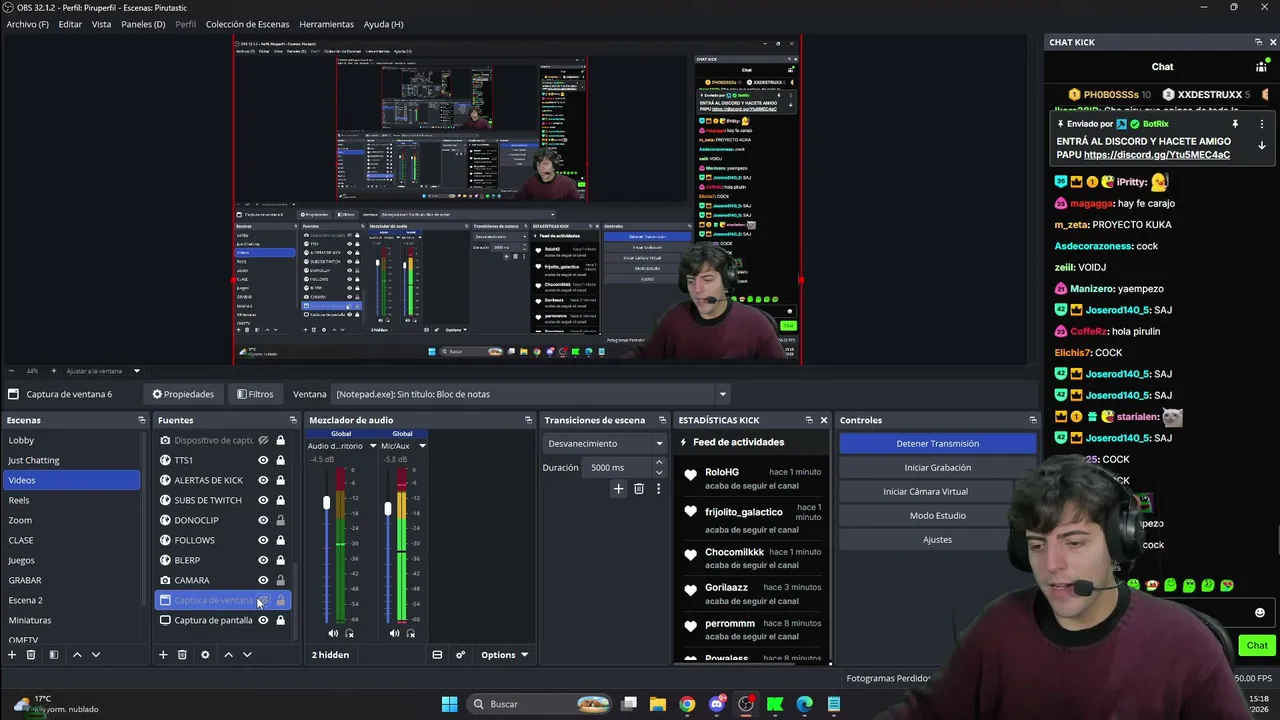This screenshot has width=1280, height=720.
Task: Unlock the TTS1 source lock
Action: (280, 460)
